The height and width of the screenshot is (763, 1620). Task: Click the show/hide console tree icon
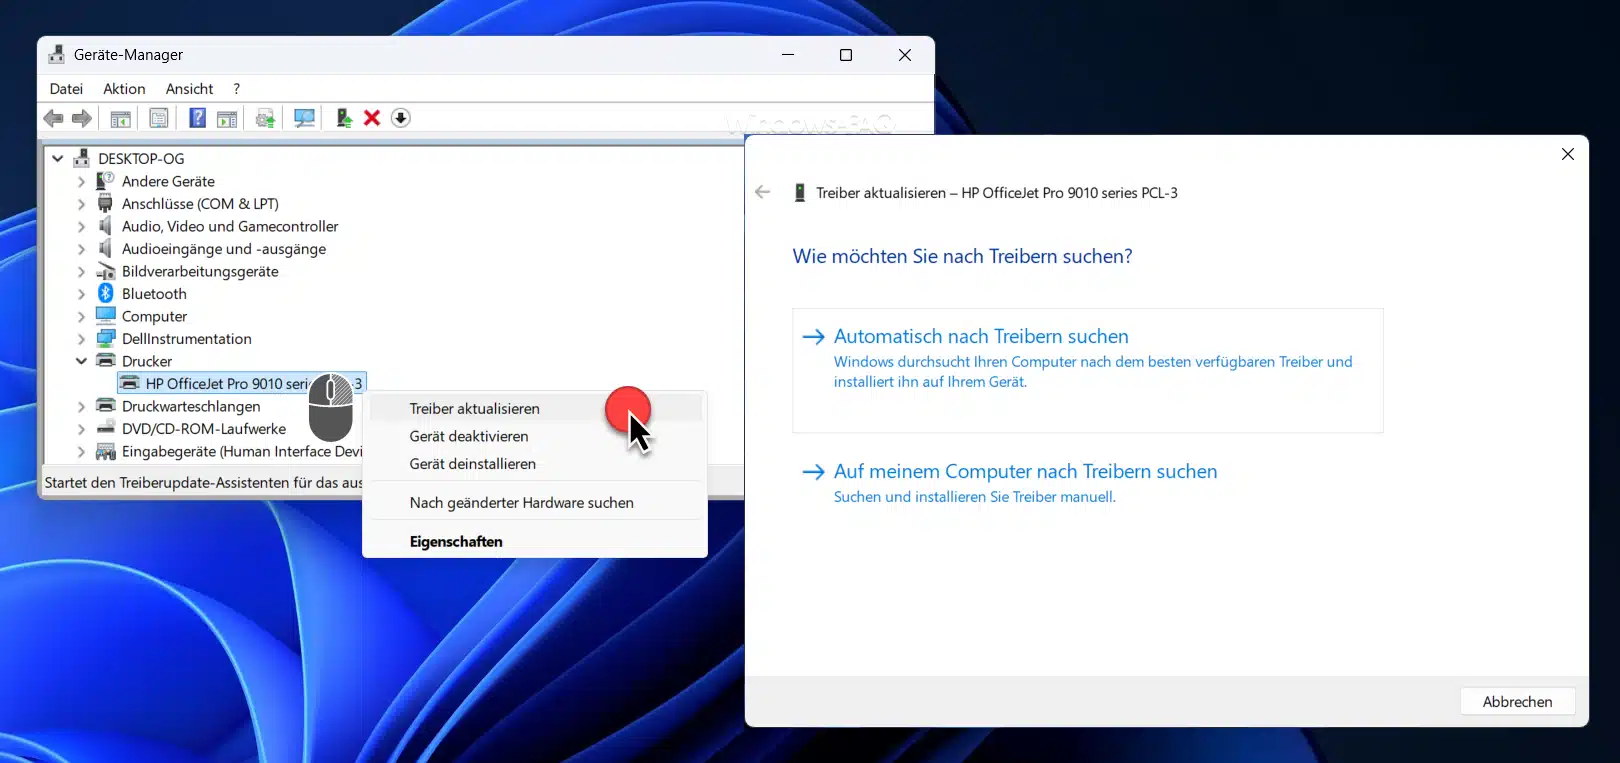(120, 118)
